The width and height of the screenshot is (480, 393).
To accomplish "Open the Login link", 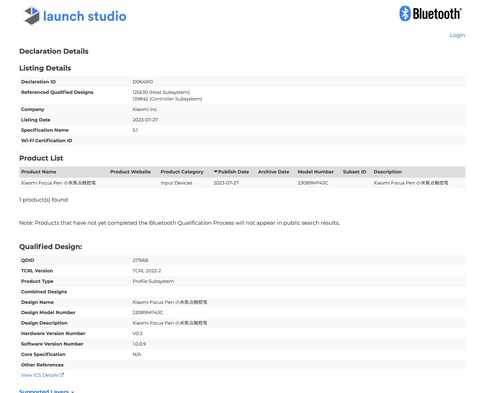I will (x=457, y=35).
